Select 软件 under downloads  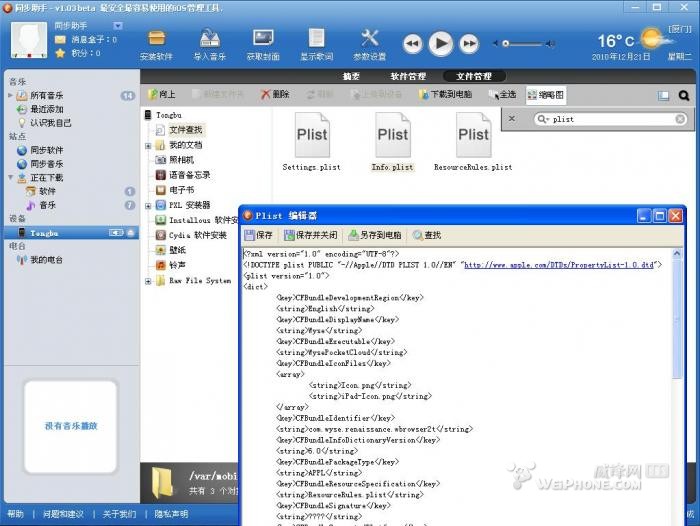(x=47, y=191)
